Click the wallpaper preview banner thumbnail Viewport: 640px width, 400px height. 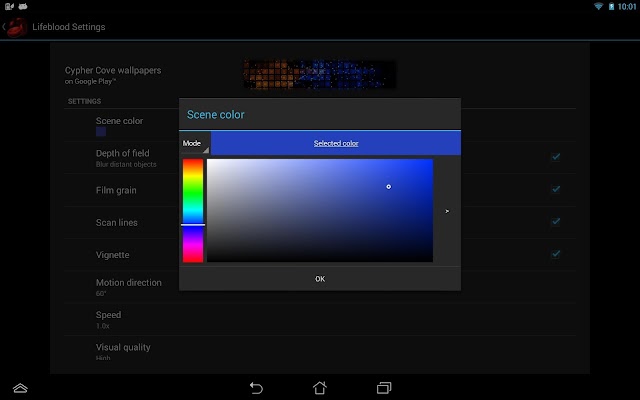pyautogui.click(x=320, y=74)
